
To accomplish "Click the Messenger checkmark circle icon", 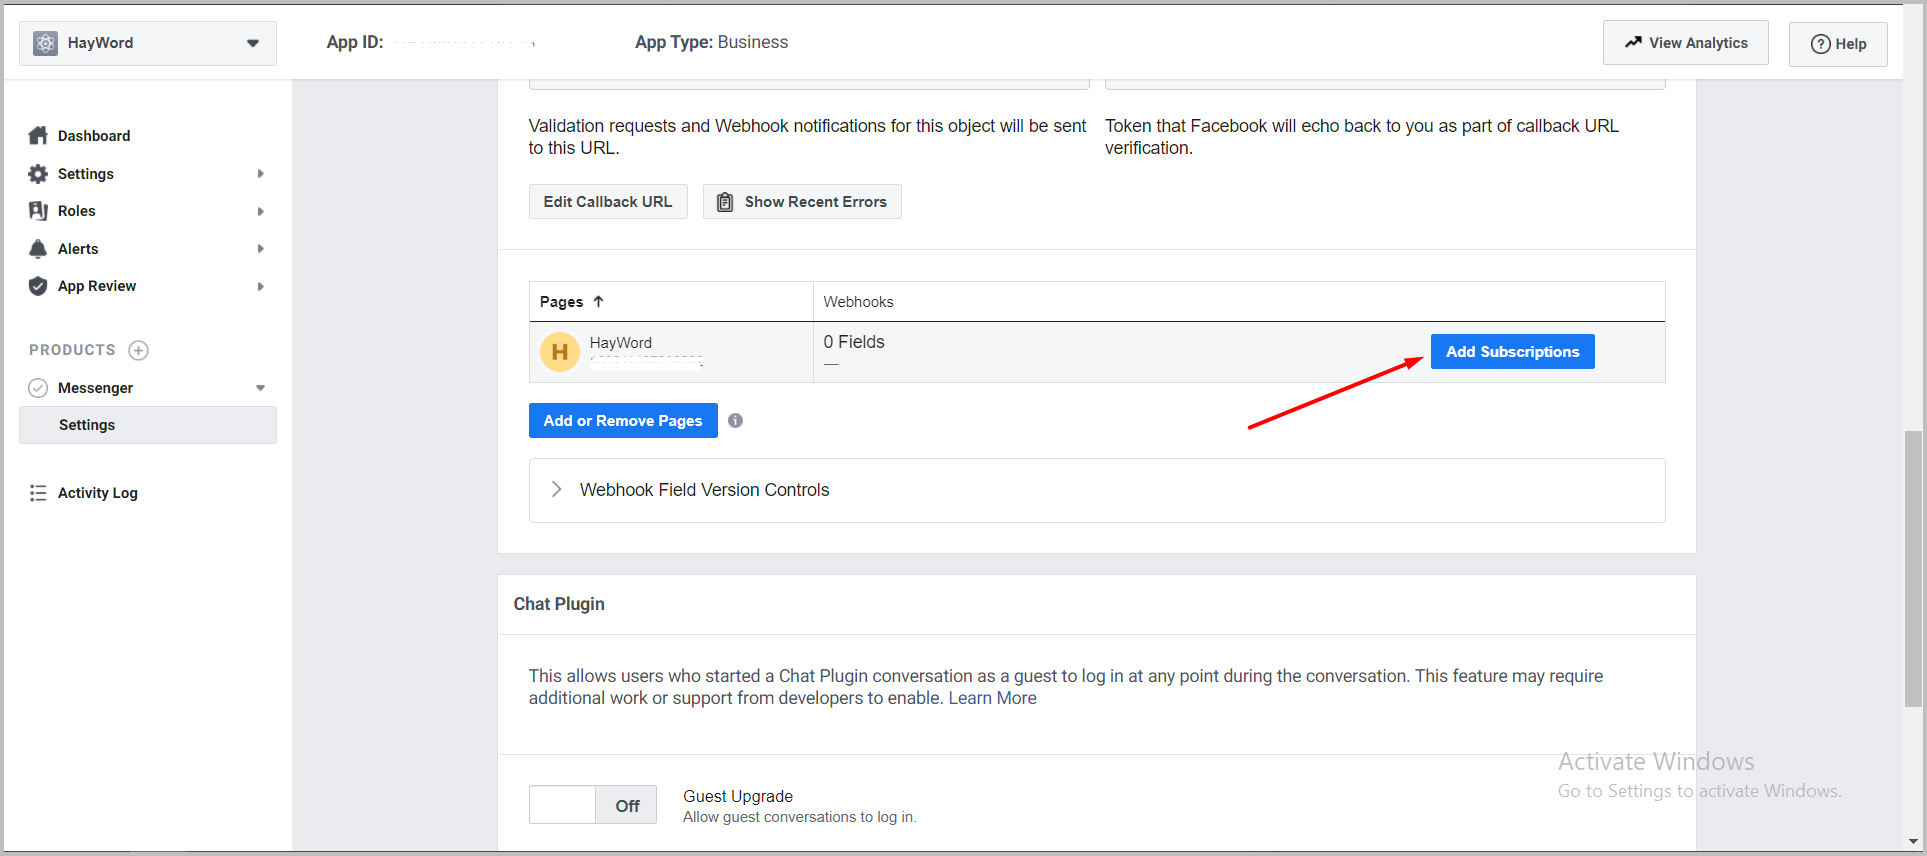I will pyautogui.click(x=38, y=388).
